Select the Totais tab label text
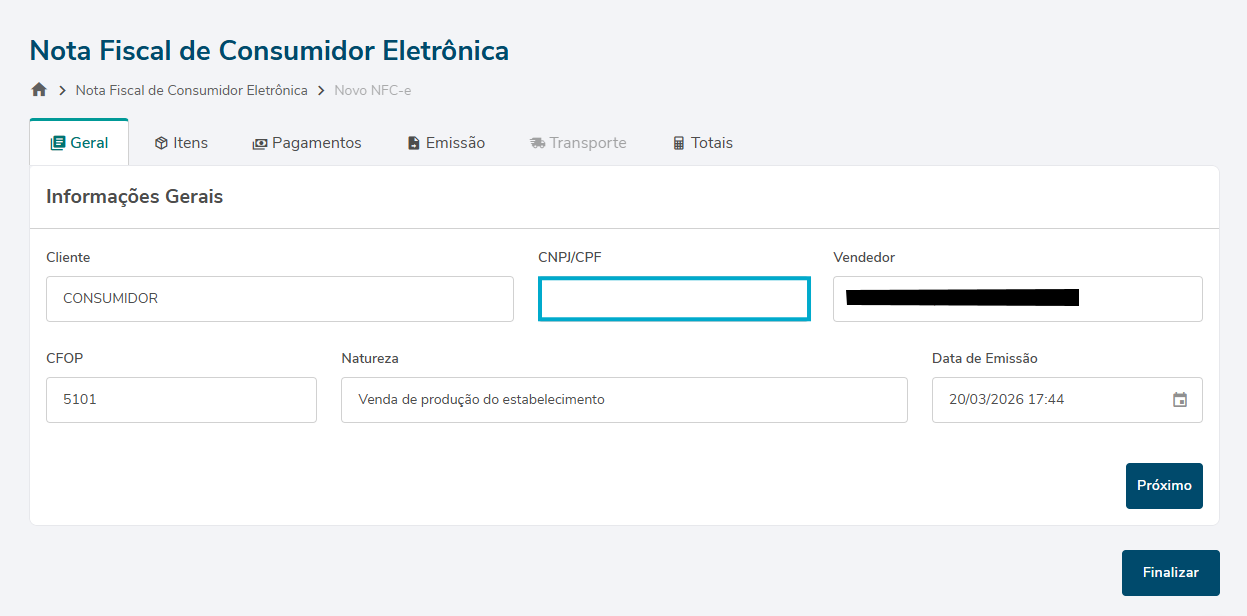The height and width of the screenshot is (616, 1247). tap(712, 143)
